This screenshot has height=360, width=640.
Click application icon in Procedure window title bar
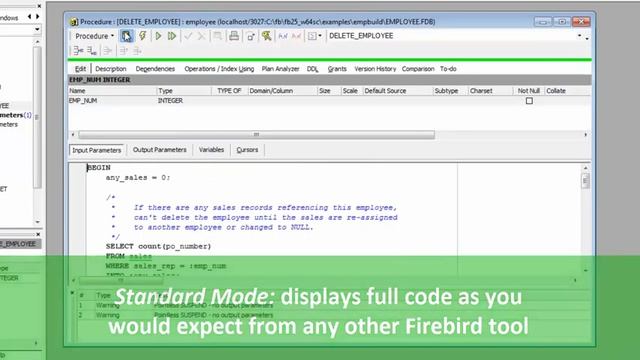[x=74, y=22]
